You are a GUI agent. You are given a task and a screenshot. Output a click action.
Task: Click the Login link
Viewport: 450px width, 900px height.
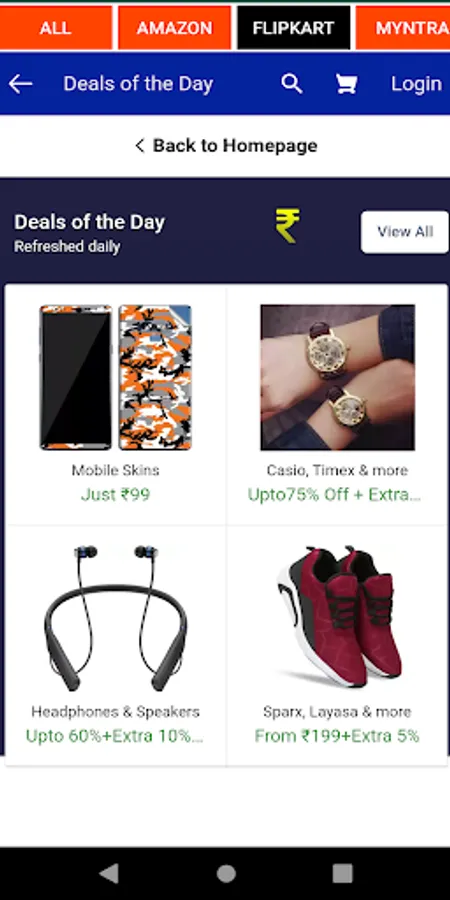coord(417,84)
